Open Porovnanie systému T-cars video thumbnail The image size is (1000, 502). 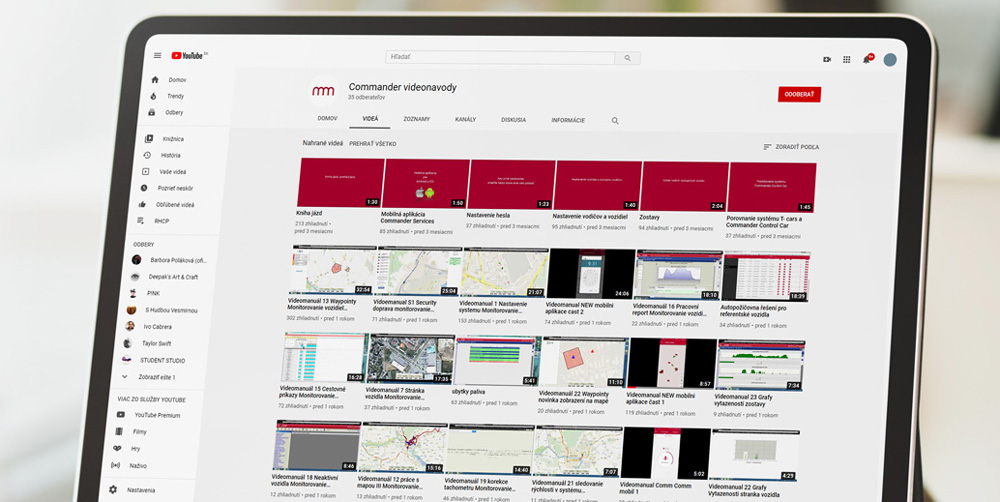click(x=772, y=188)
